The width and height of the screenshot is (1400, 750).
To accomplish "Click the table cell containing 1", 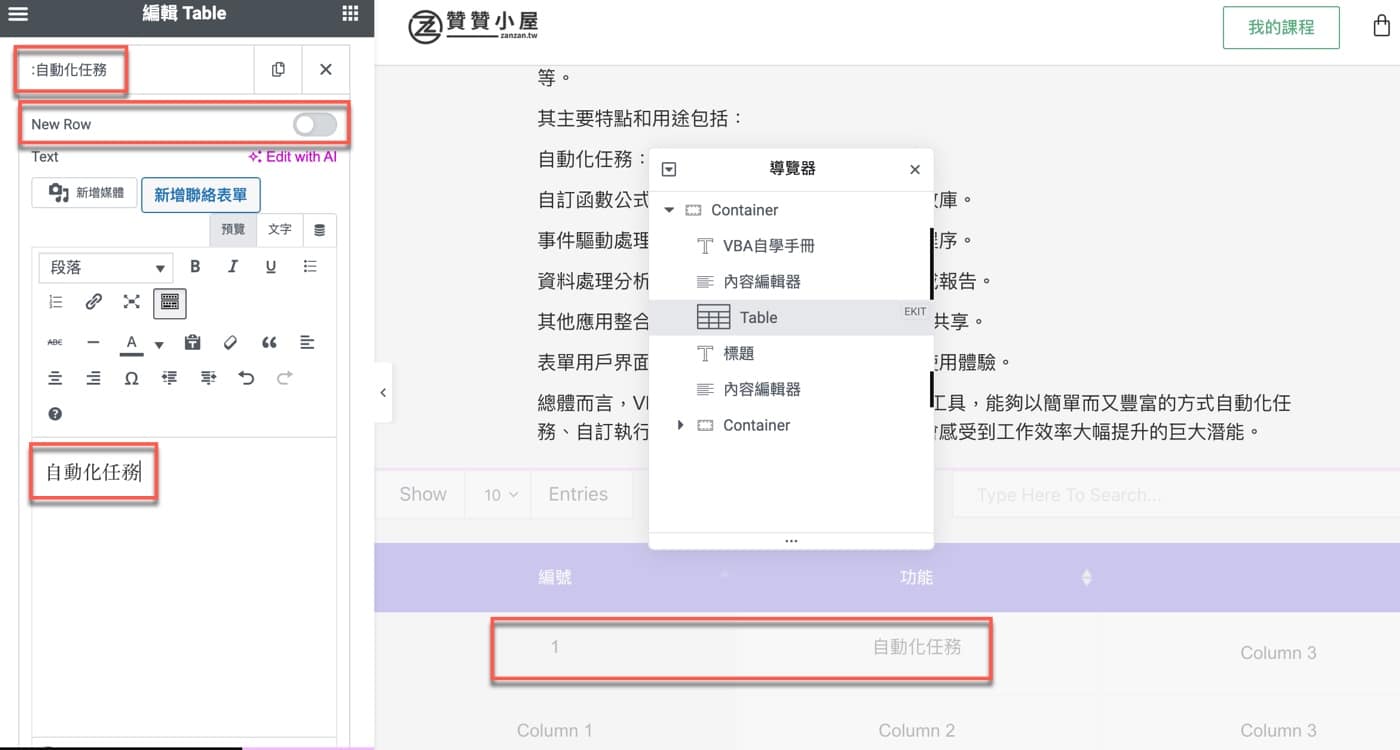I will 555,647.
